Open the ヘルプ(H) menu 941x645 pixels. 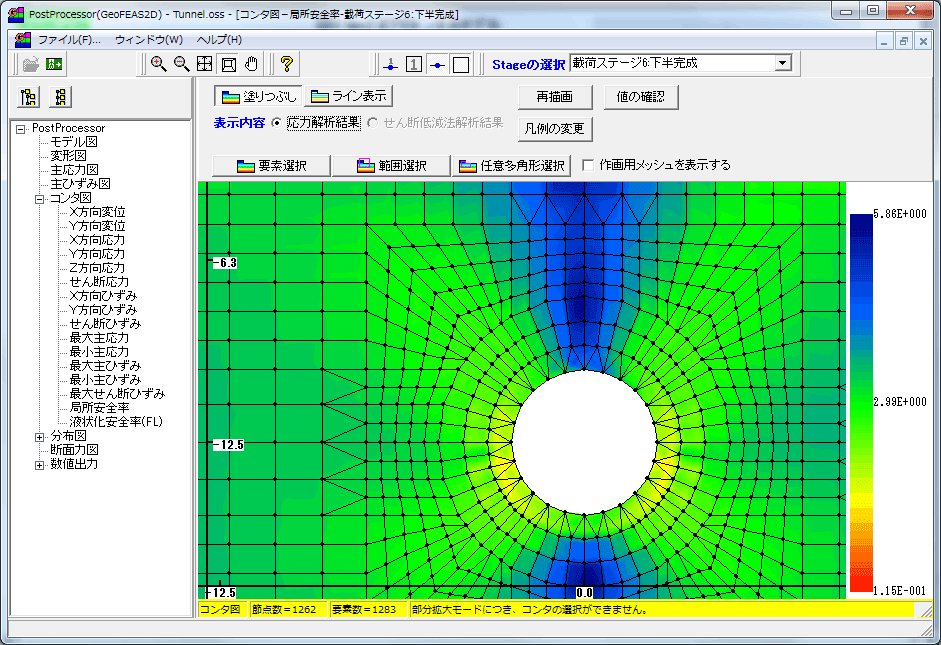[x=219, y=40]
